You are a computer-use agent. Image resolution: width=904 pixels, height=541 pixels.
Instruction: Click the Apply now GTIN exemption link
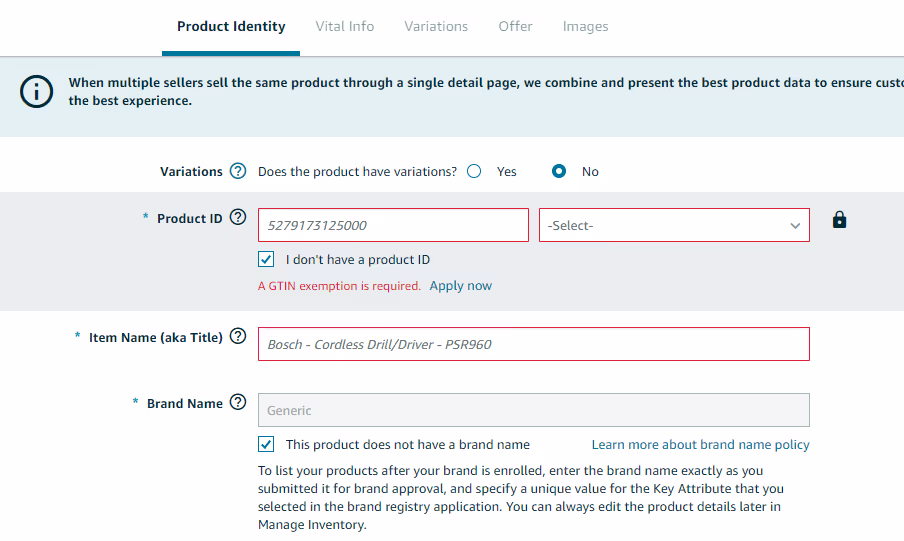tap(461, 286)
